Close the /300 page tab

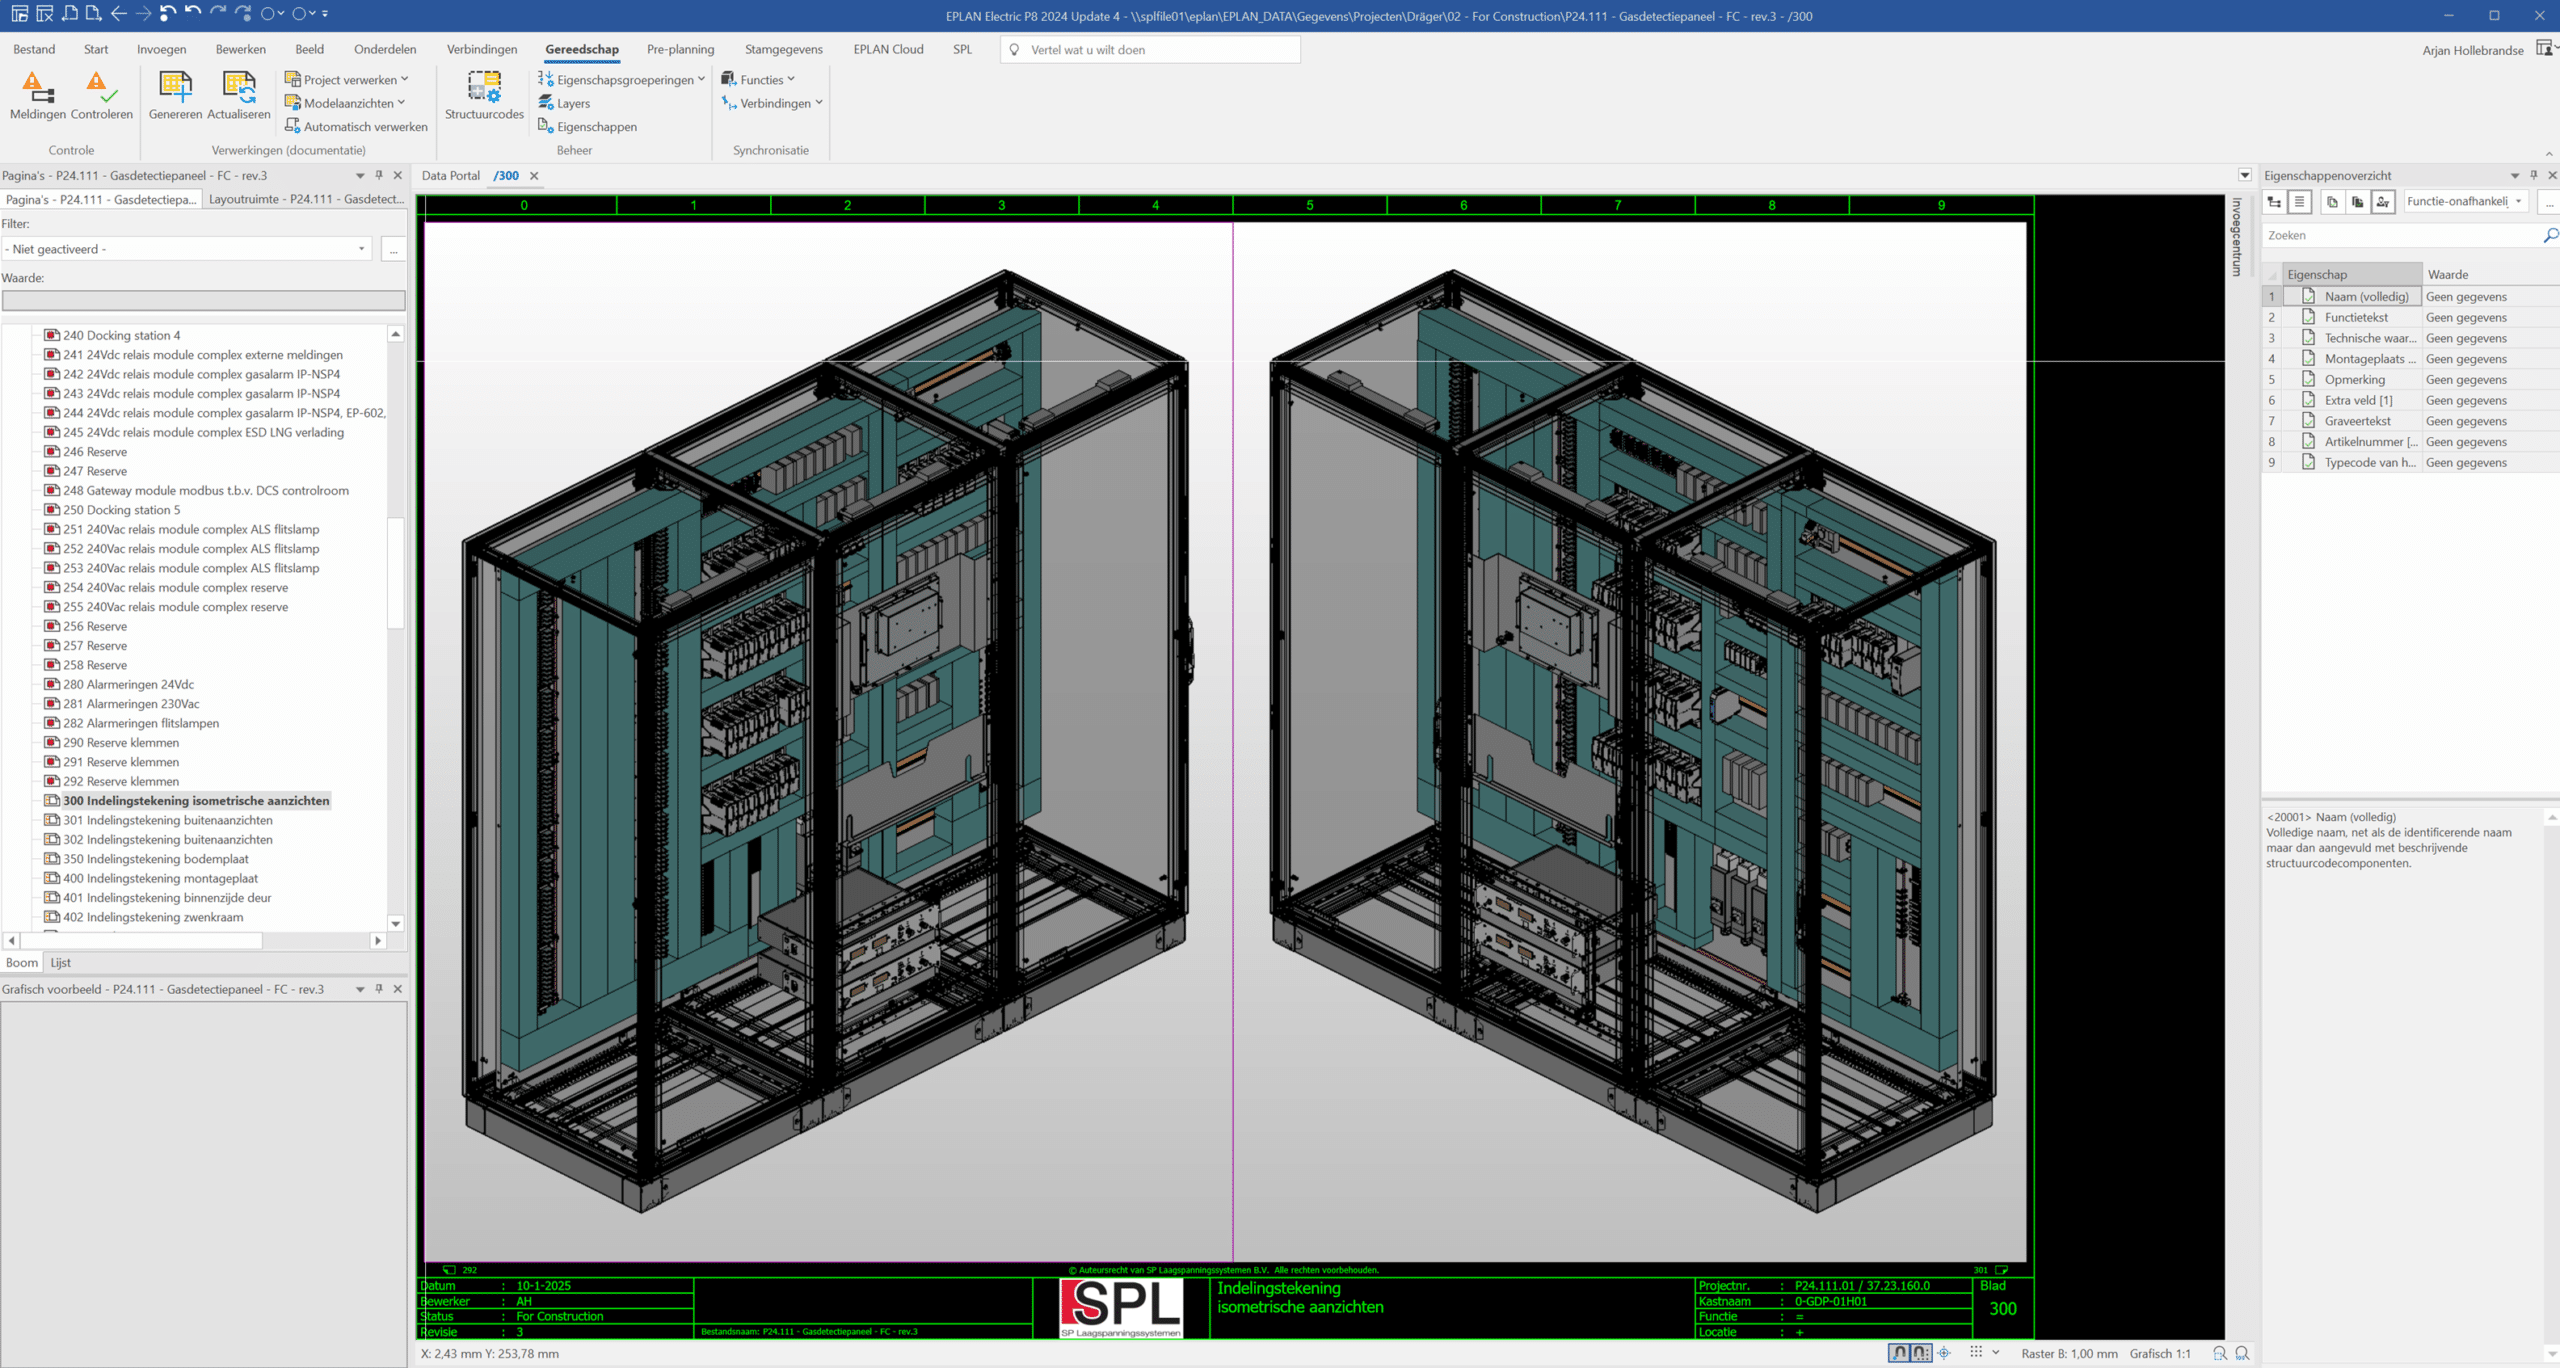534,175
